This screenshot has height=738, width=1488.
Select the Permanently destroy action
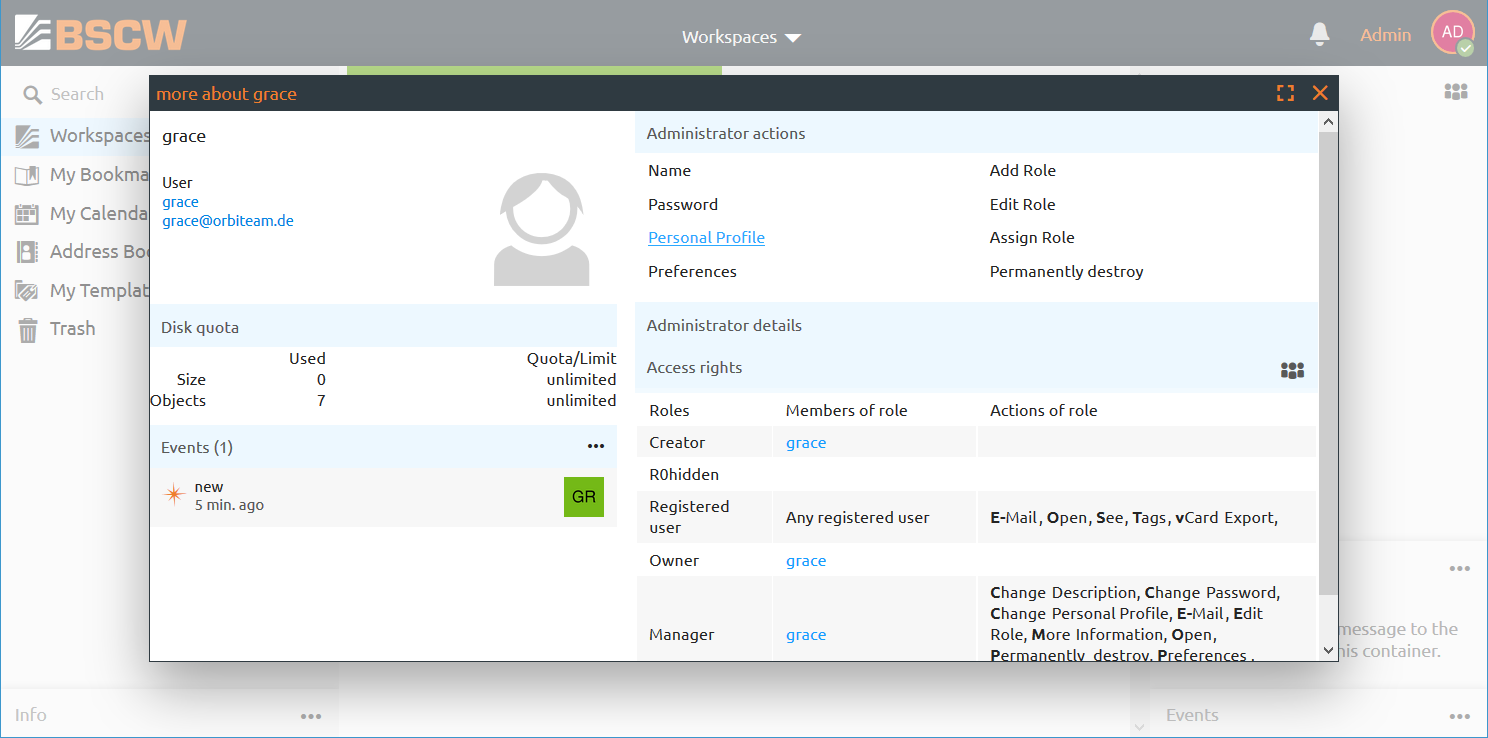[1066, 272]
